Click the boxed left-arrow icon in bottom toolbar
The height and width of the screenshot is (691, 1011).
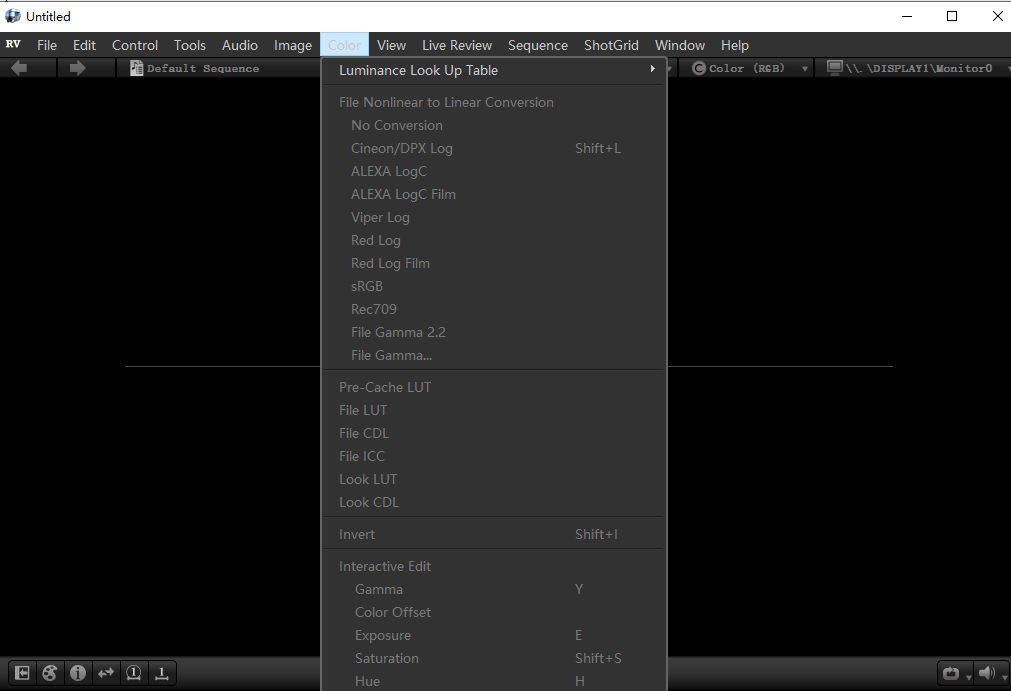tap(22, 673)
